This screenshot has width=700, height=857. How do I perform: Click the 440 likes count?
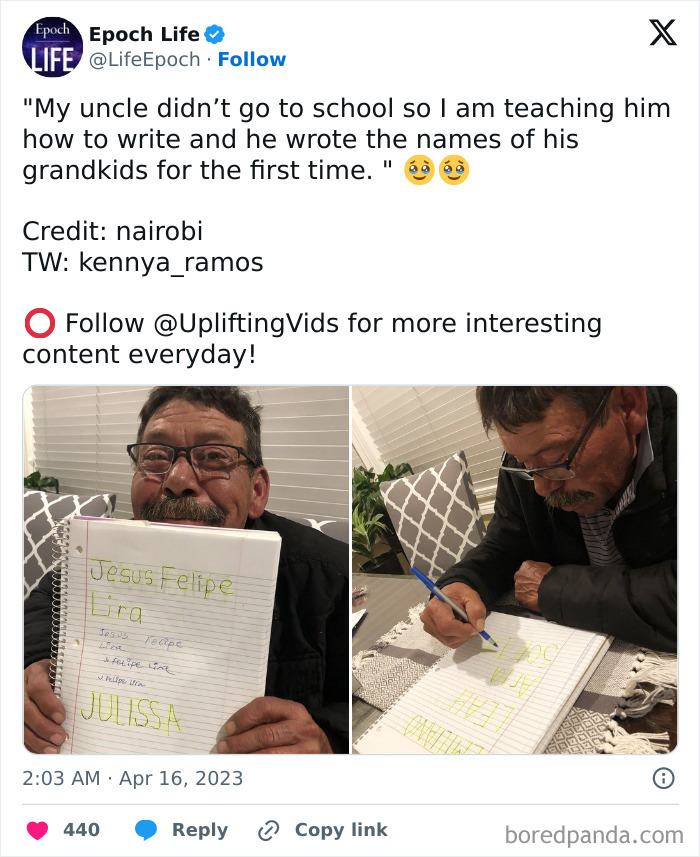(81, 830)
